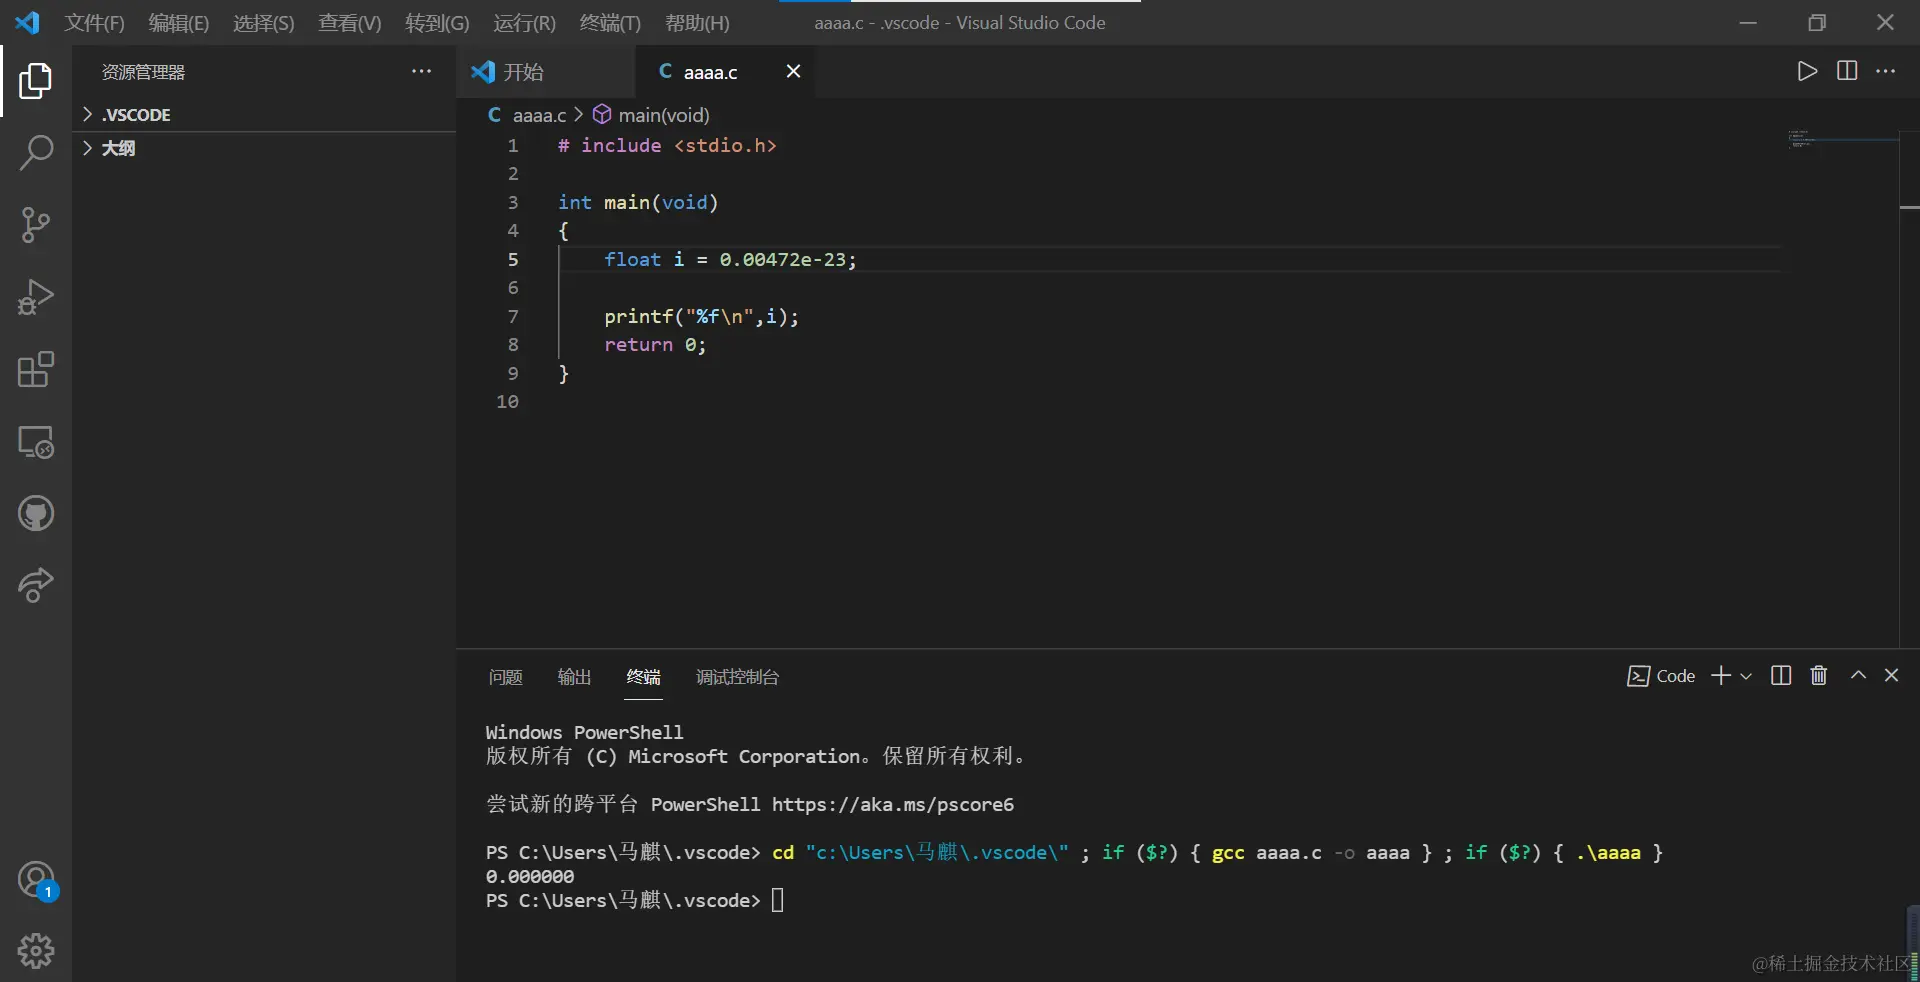Click the aaaa.c breadcrumb link
Screen dimensions: 1920x982
click(540, 115)
